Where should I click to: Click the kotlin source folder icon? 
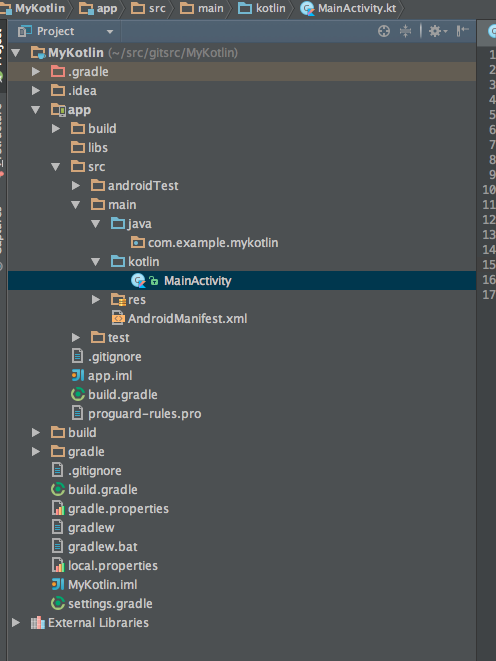(x=118, y=261)
